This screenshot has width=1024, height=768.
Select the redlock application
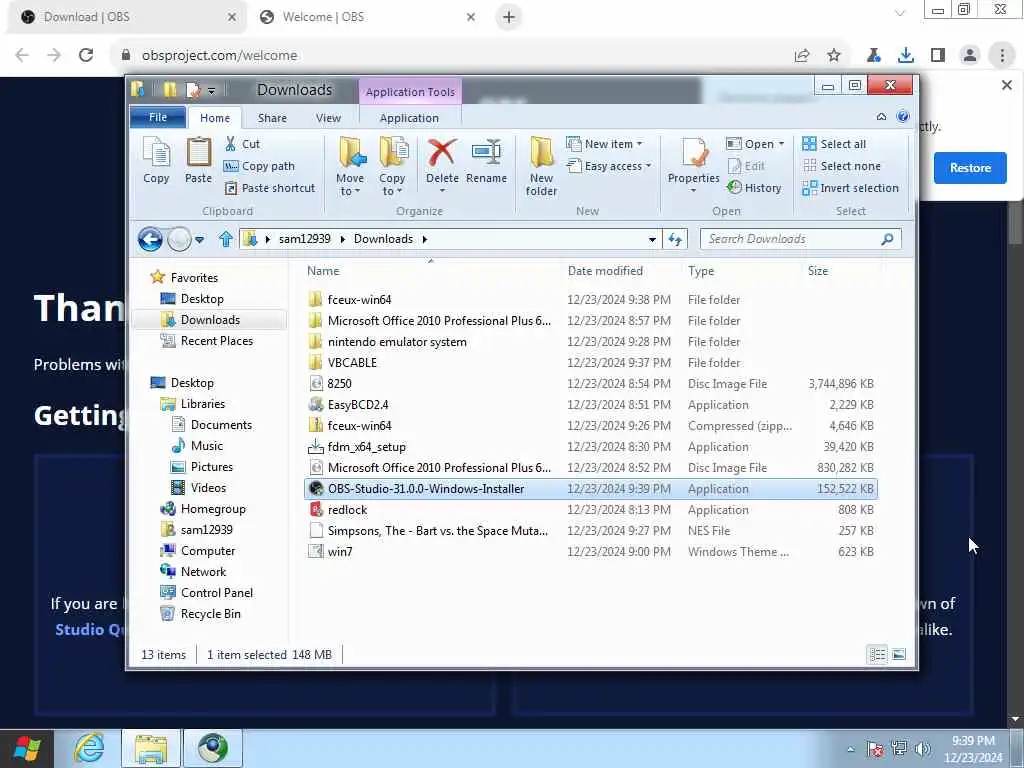click(347, 509)
